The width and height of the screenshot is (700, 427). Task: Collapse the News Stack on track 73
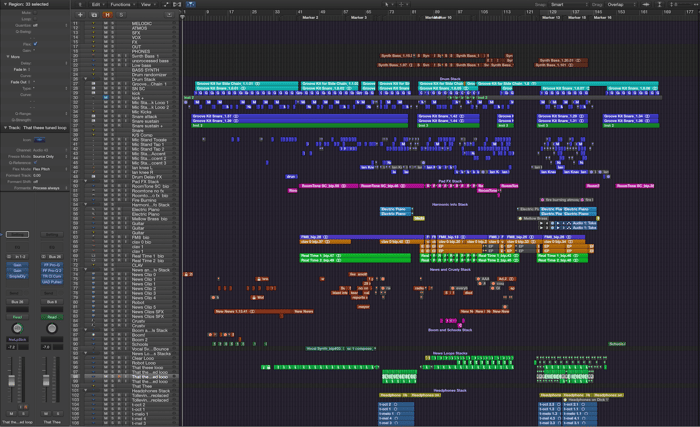(x=86, y=270)
